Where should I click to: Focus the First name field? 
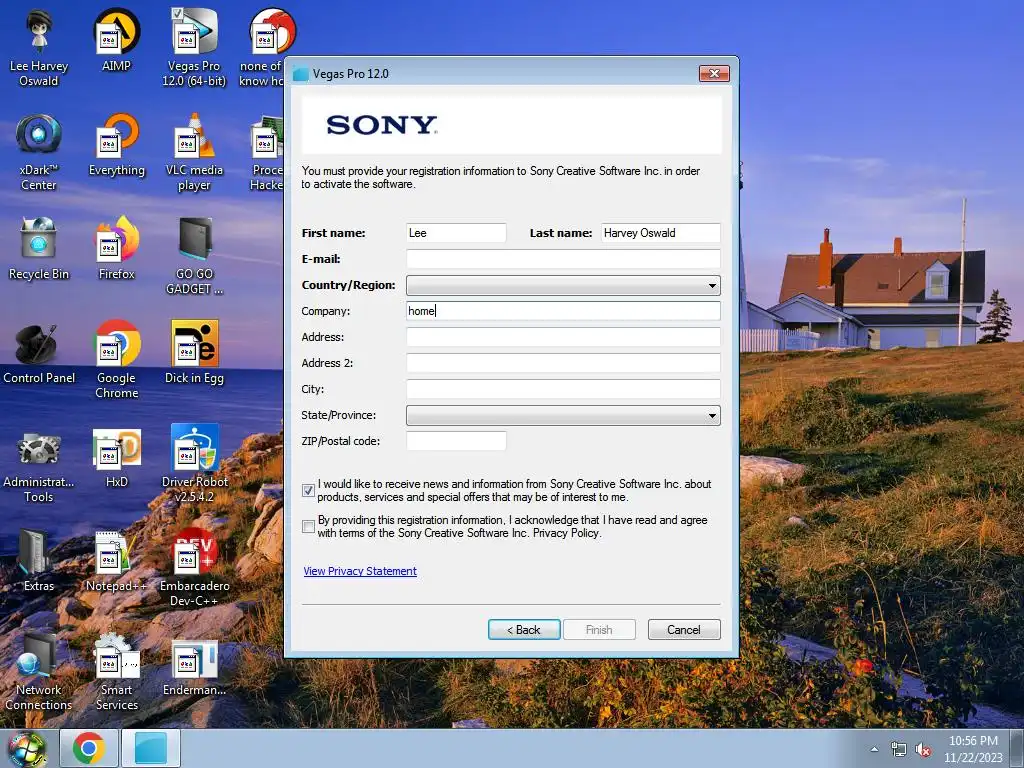pyautogui.click(x=456, y=233)
